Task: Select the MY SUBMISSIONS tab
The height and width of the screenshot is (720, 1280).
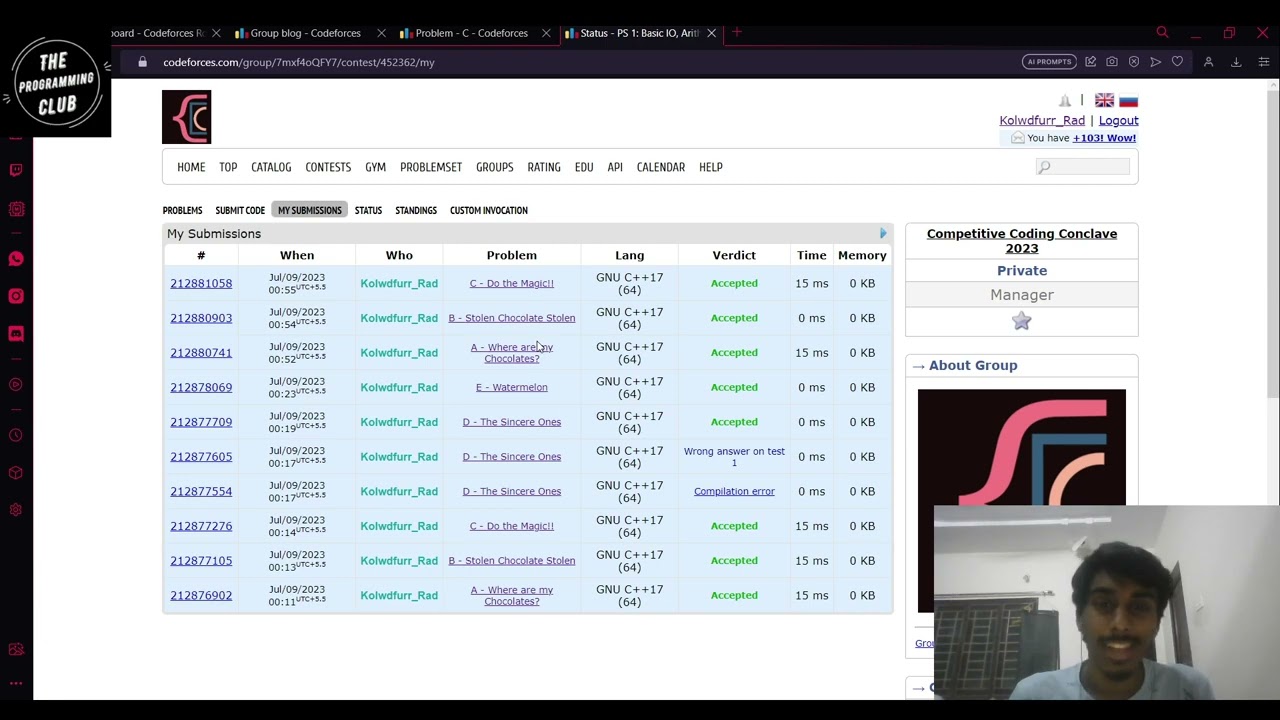Action: pyautogui.click(x=309, y=210)
